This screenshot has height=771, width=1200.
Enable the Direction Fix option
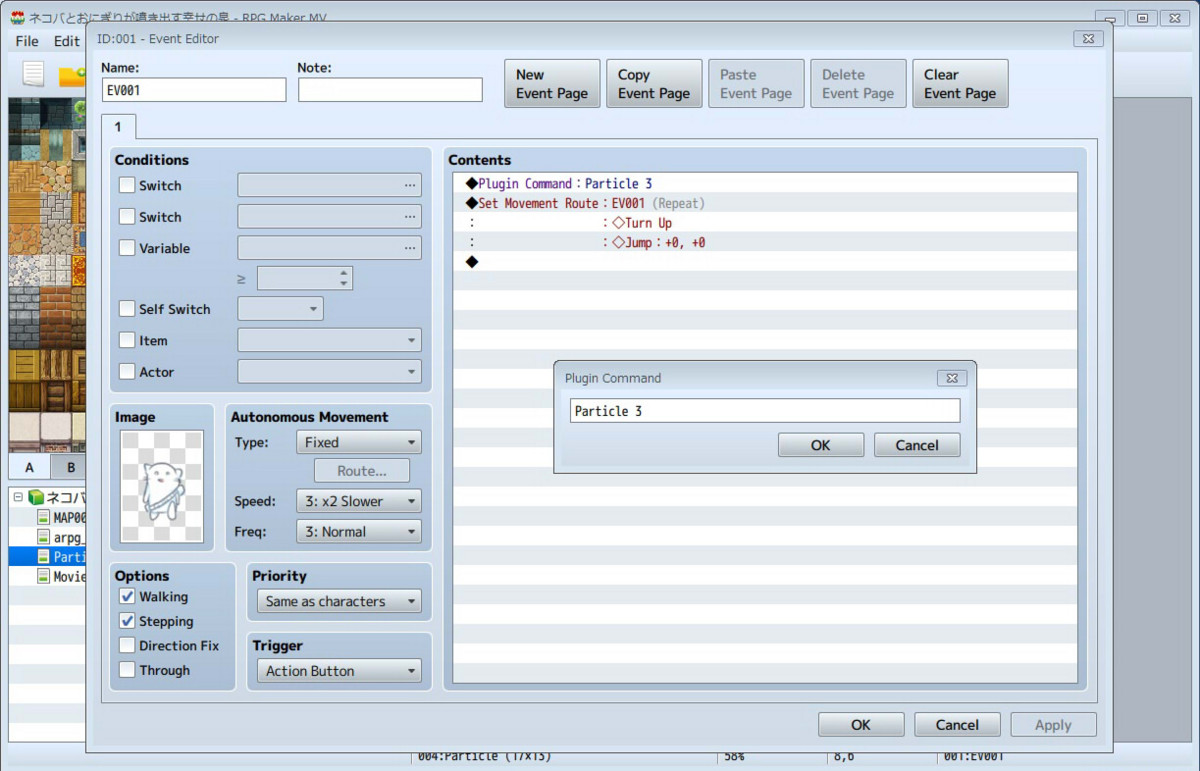pos(127,645)
